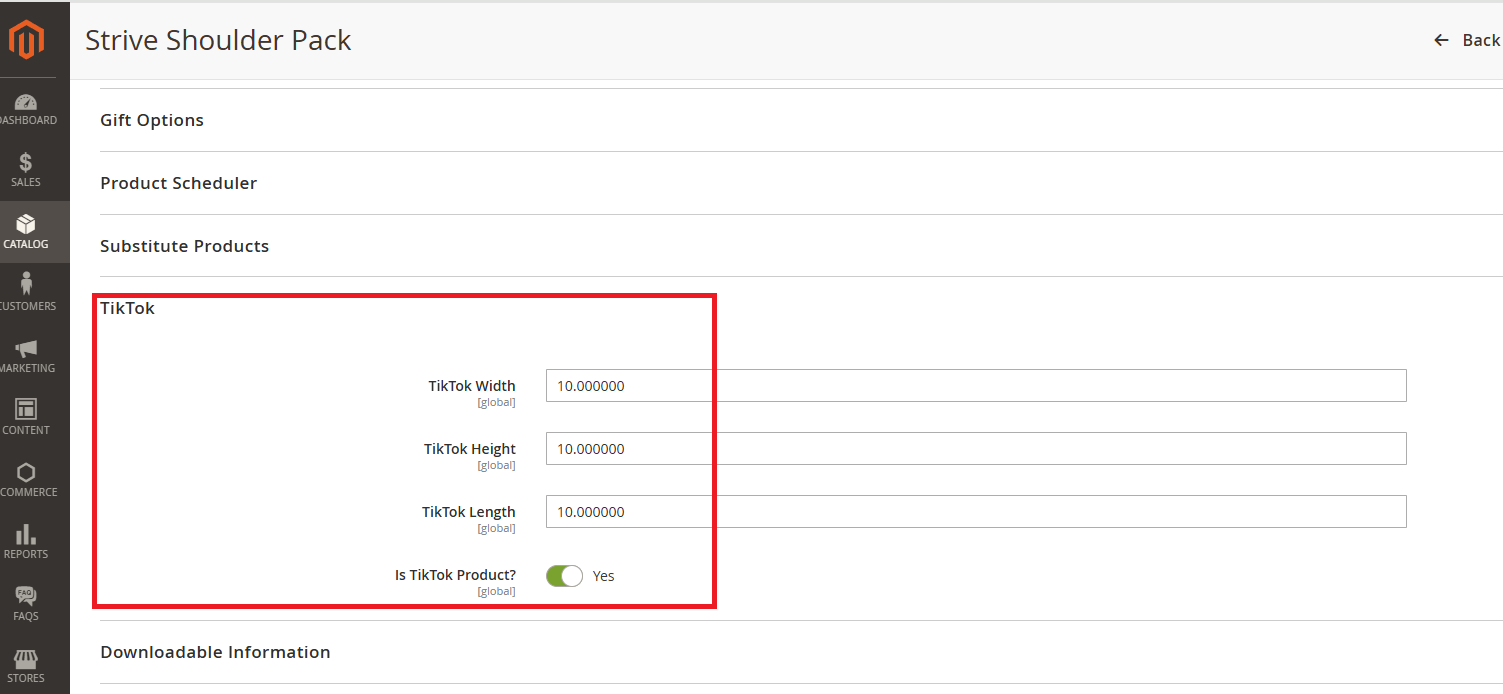
Task: Click the Back arrow button
Action: [1467, 40]
